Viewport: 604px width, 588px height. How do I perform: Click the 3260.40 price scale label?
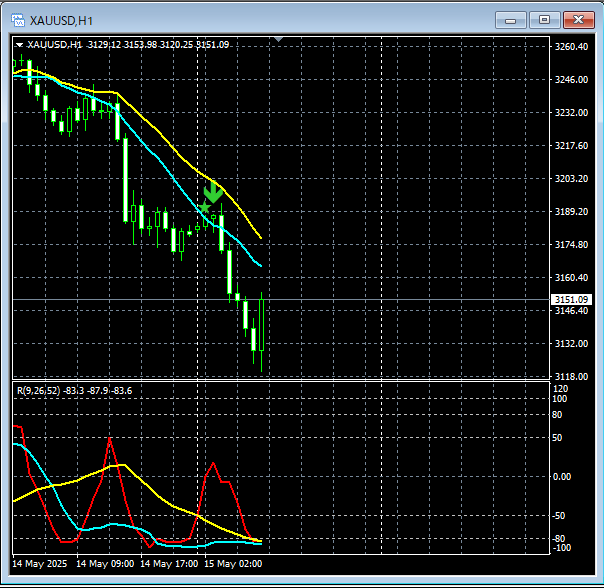571,47
